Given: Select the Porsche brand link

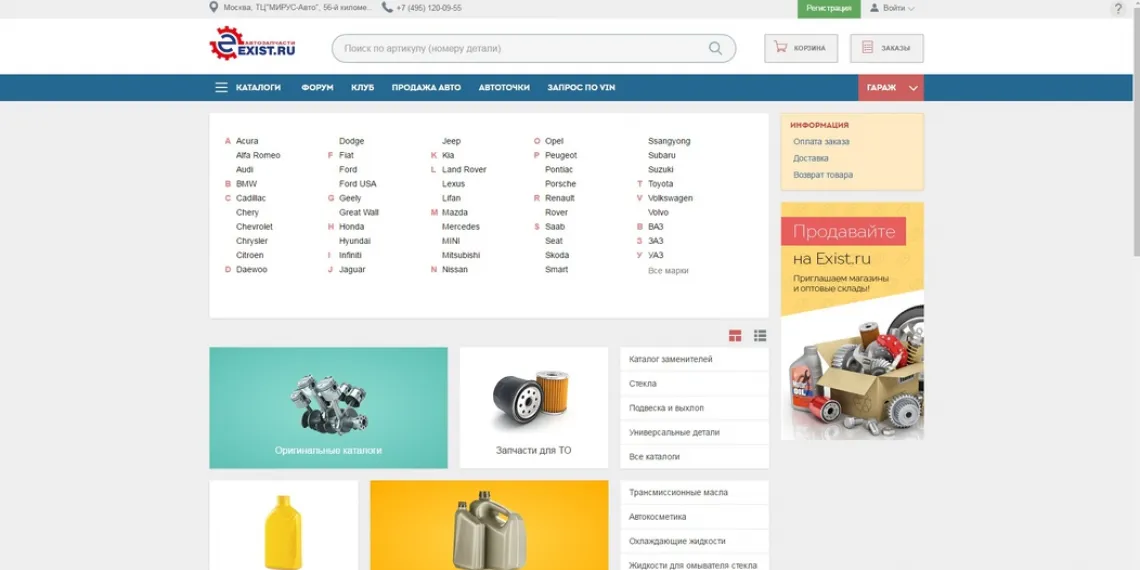Looking at the screenshot, I should [560, 184].
